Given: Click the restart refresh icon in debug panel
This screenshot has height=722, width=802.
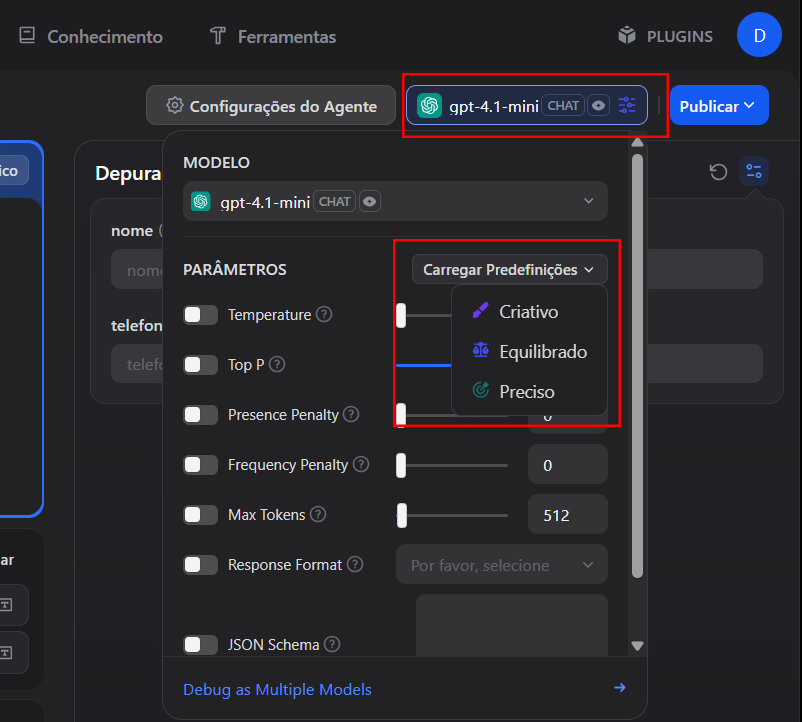Looking at the screenshot, I should pyautogui.click(x=718, y=172).
